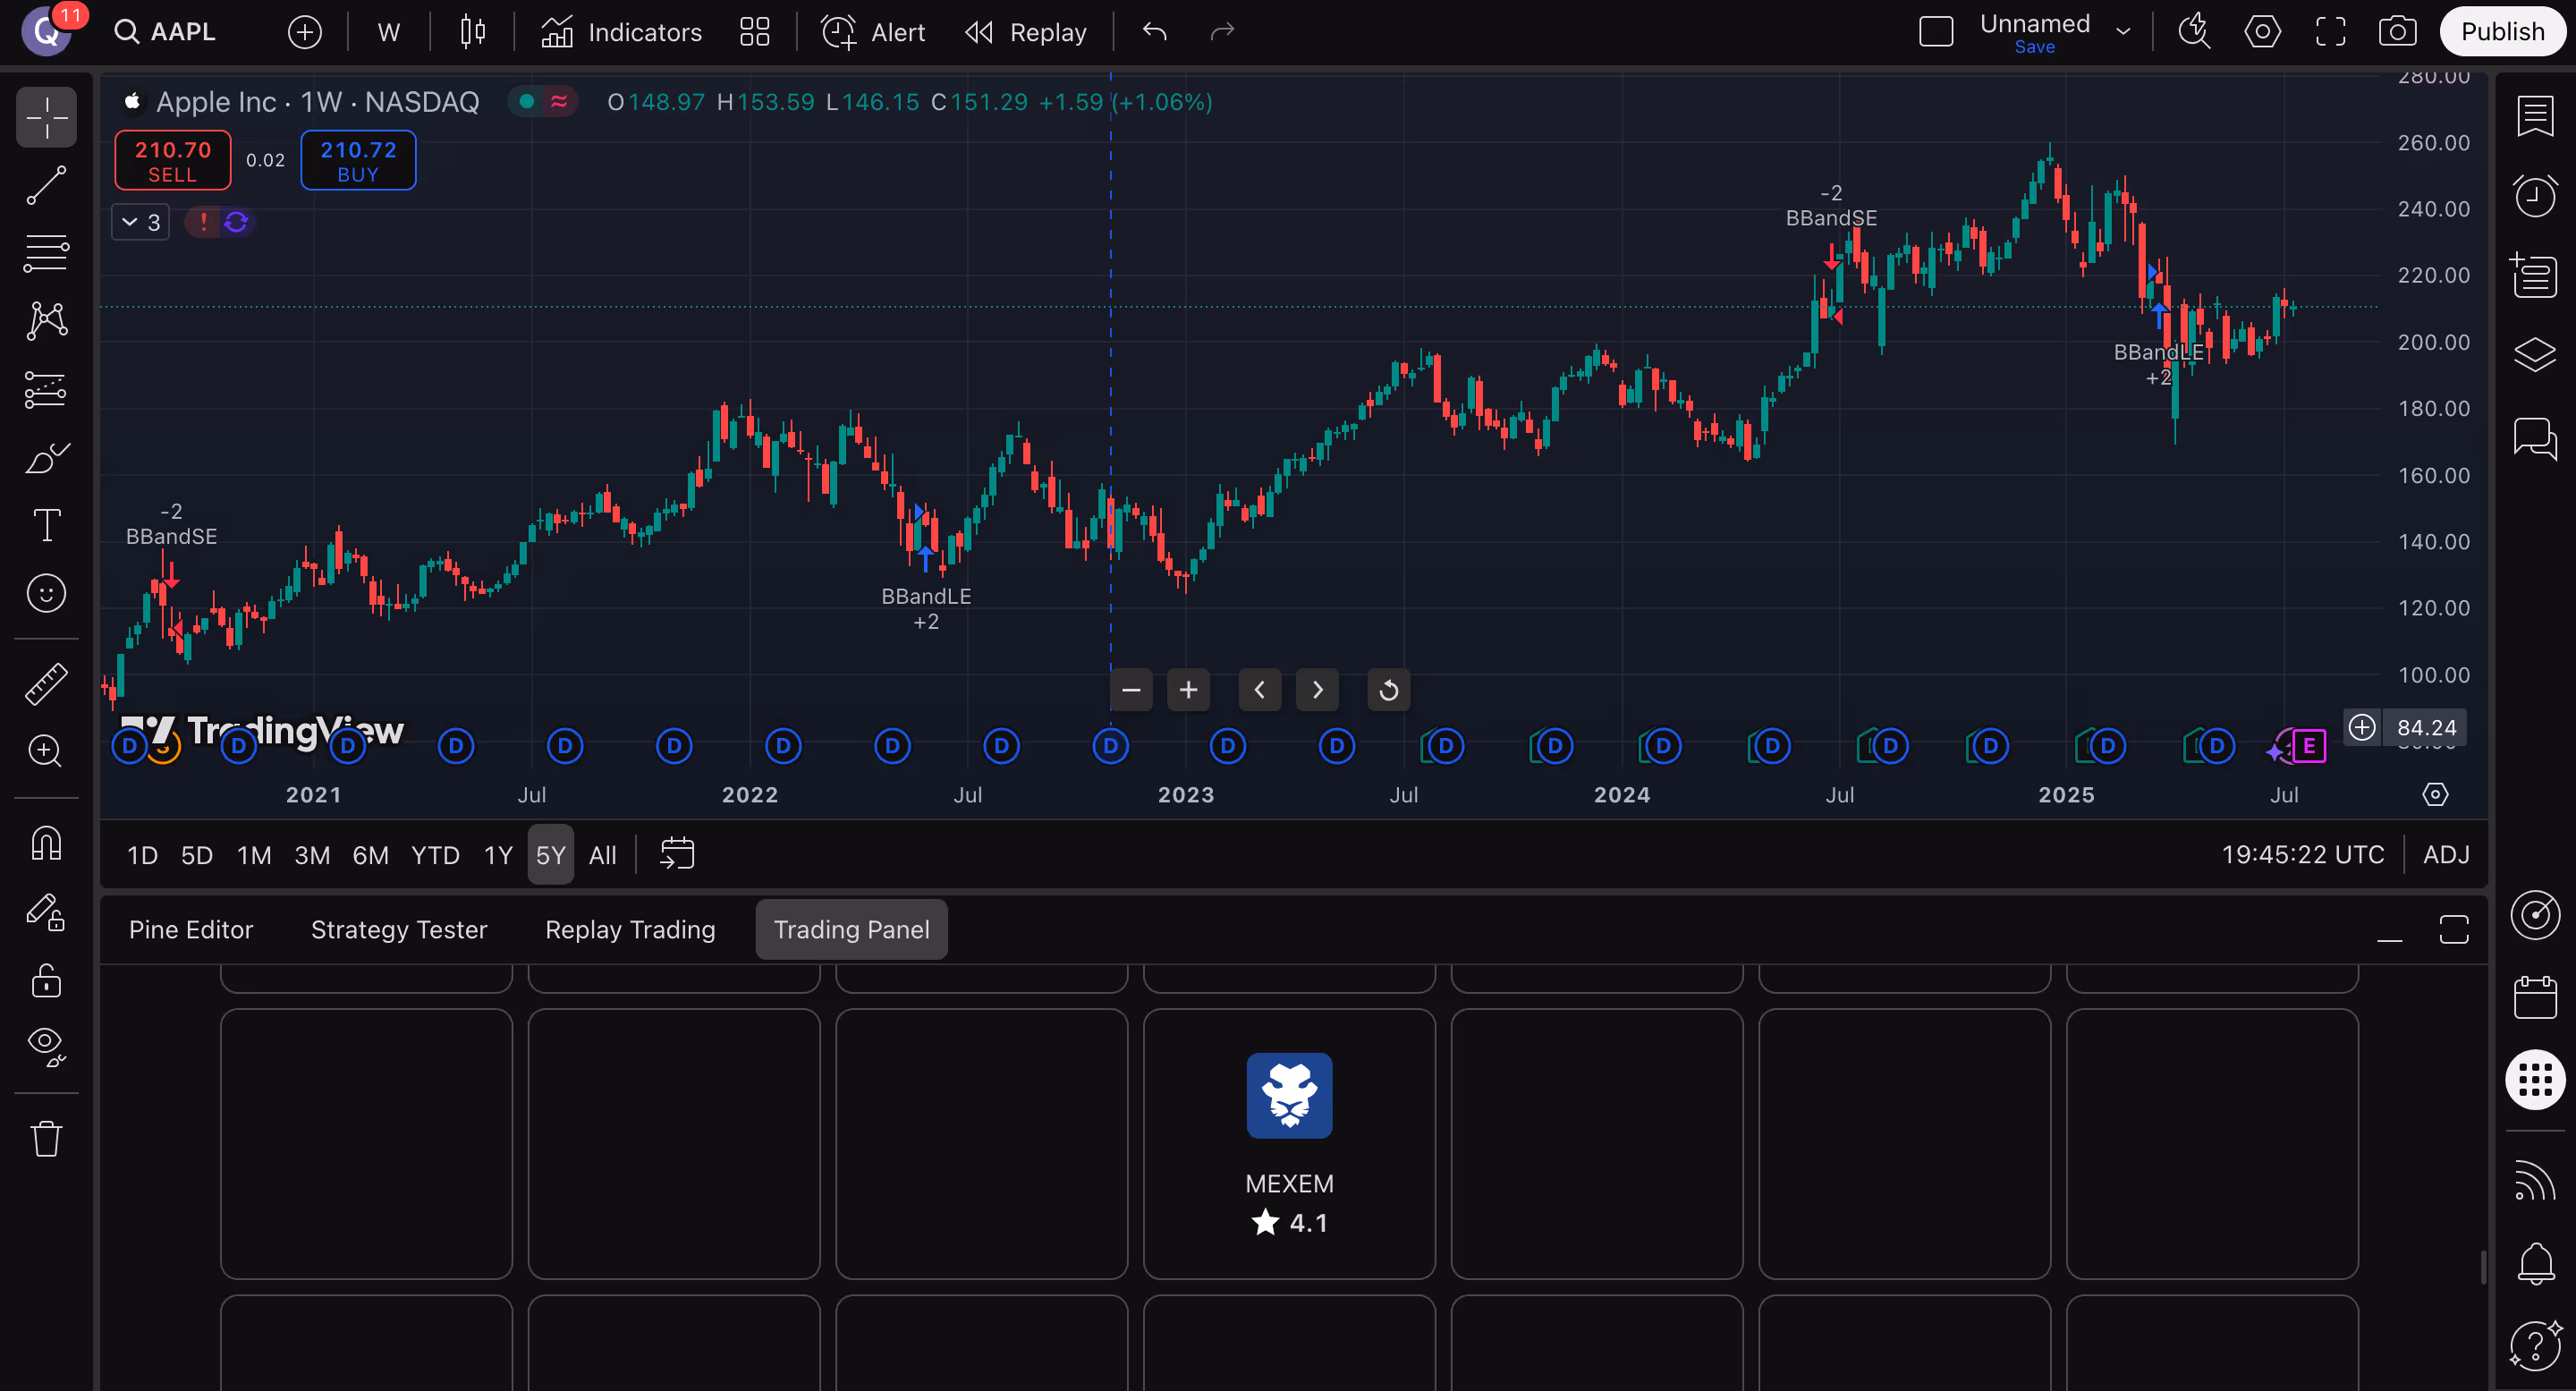The image size is (2576, 1391).
Task: Select the 5Y time range
Action: [x=551, y=855]
